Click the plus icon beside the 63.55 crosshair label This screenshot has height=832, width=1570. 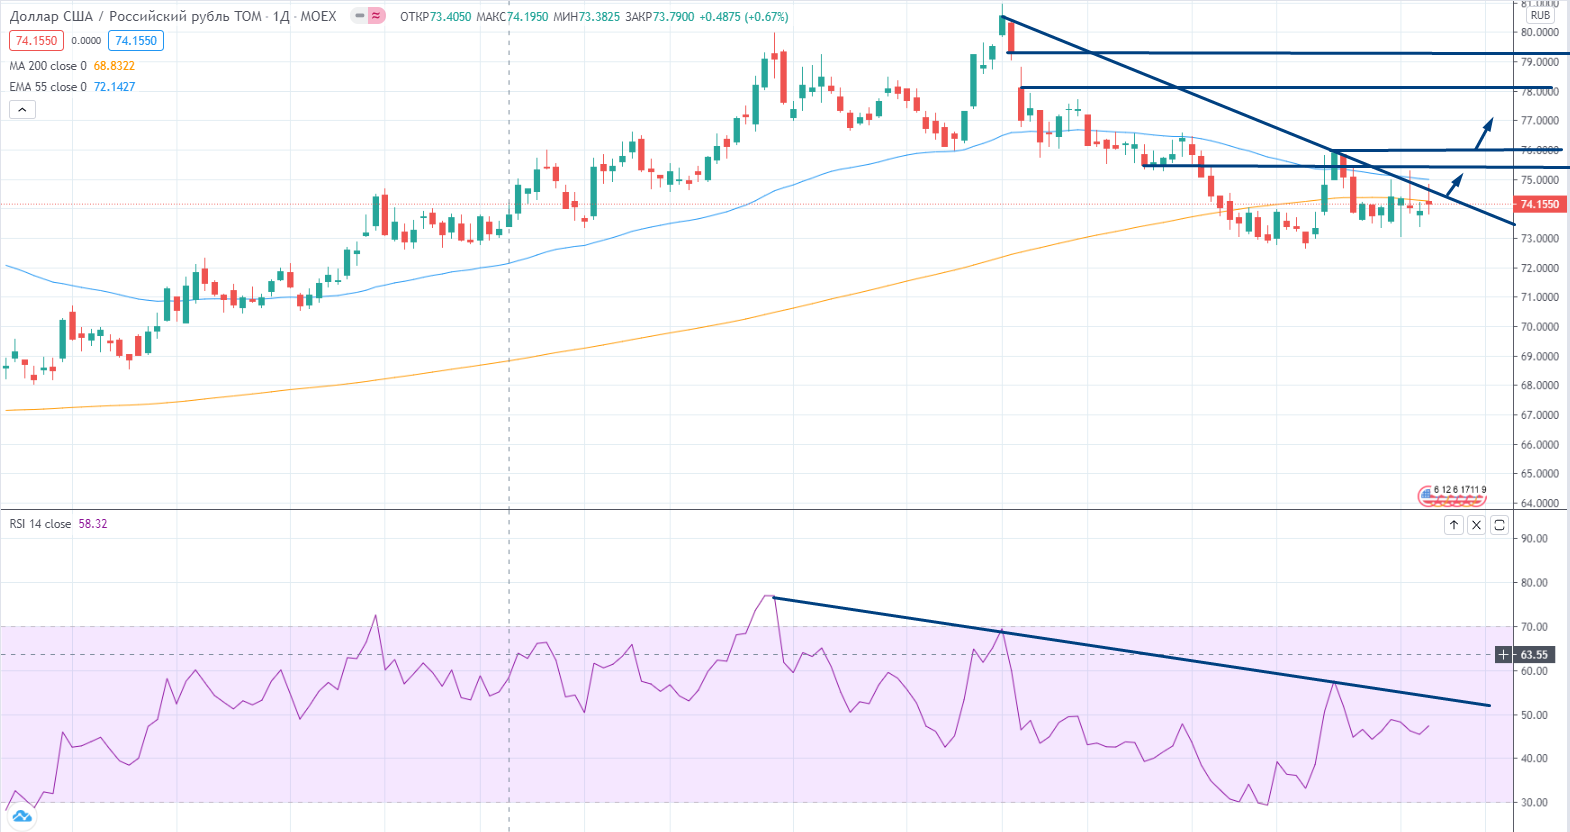(x=1504, y=655)
